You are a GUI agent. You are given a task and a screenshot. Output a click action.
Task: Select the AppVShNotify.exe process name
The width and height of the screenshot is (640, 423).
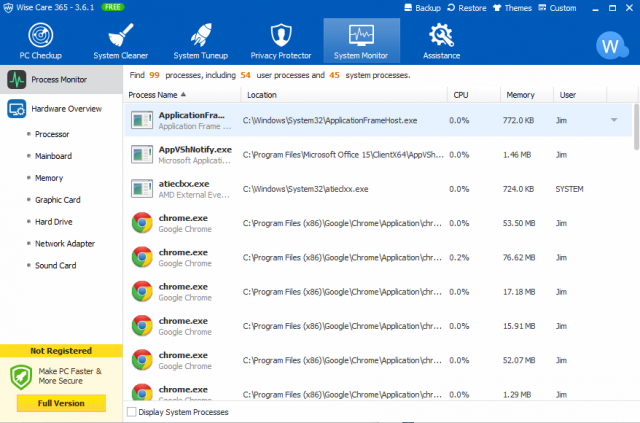pos(195,149)
